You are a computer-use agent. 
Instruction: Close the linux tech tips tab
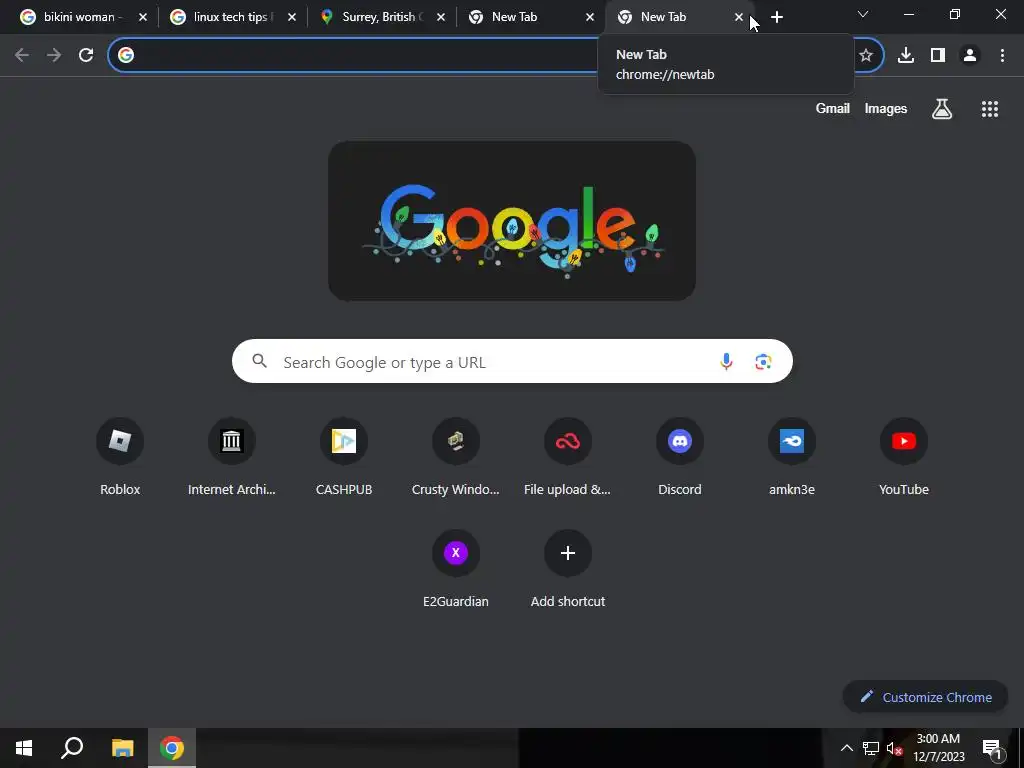coord(292,17)
